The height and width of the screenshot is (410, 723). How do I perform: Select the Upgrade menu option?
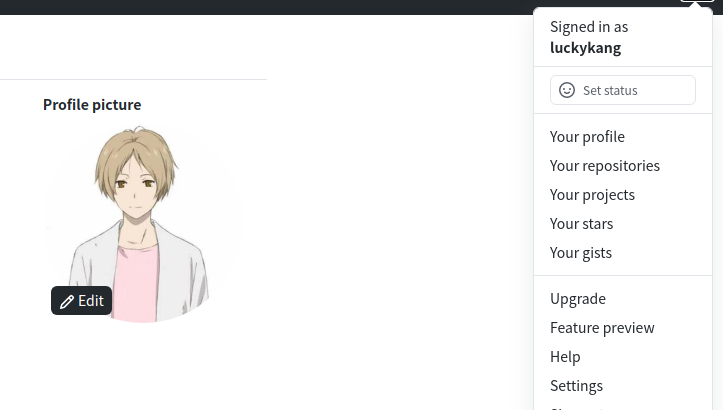click(578, 299)
